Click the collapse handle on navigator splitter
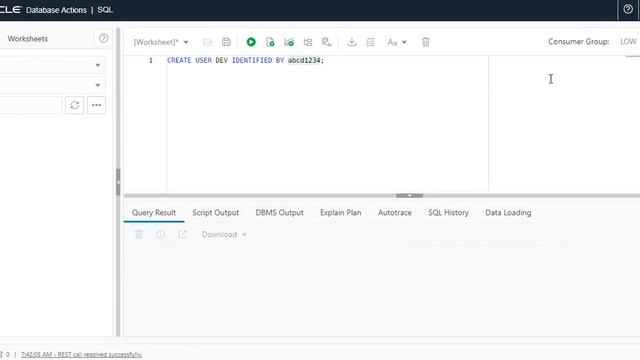Viewport: 640px width, 360px height. (118, 182)
